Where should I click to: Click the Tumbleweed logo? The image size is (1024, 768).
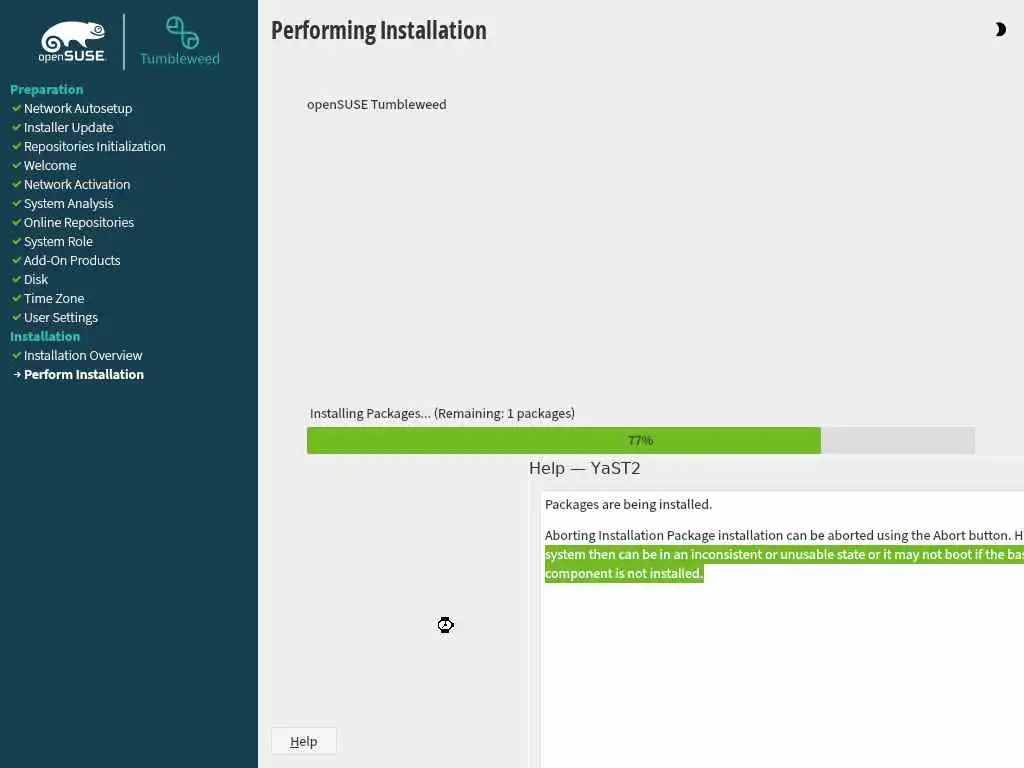click(x=180, y=41)
